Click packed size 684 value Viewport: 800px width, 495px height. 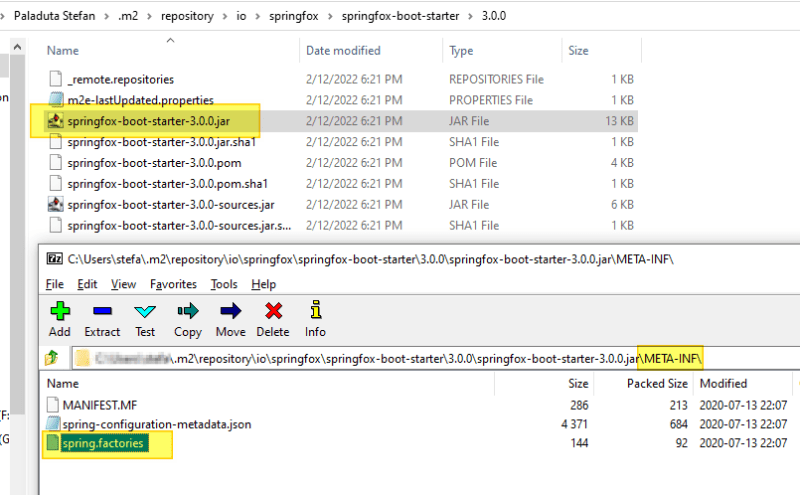(679, 424)
